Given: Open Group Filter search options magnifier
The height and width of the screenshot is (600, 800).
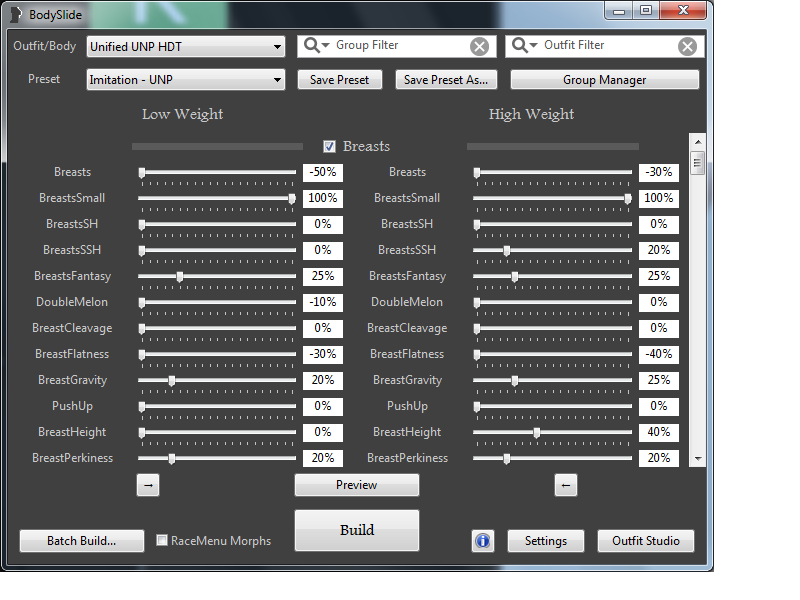Looking at the screenshot, I should [316, 45].
